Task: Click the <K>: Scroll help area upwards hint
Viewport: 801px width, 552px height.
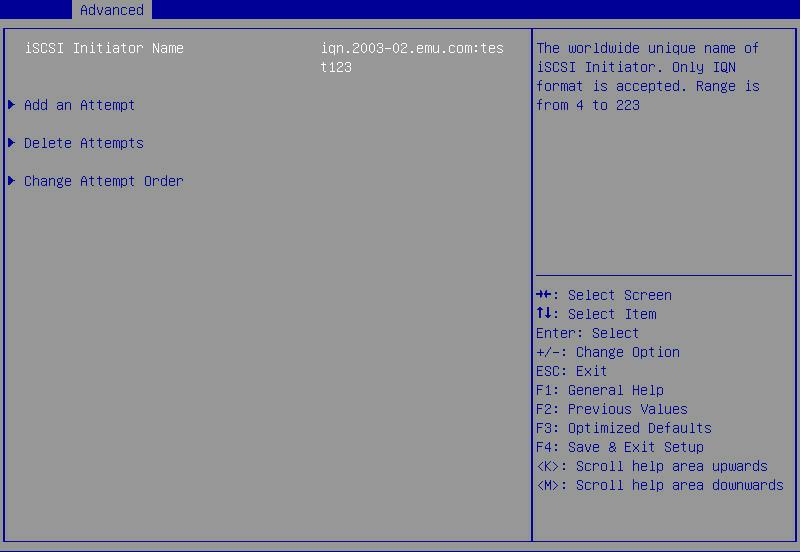Action: click(652, 466)
